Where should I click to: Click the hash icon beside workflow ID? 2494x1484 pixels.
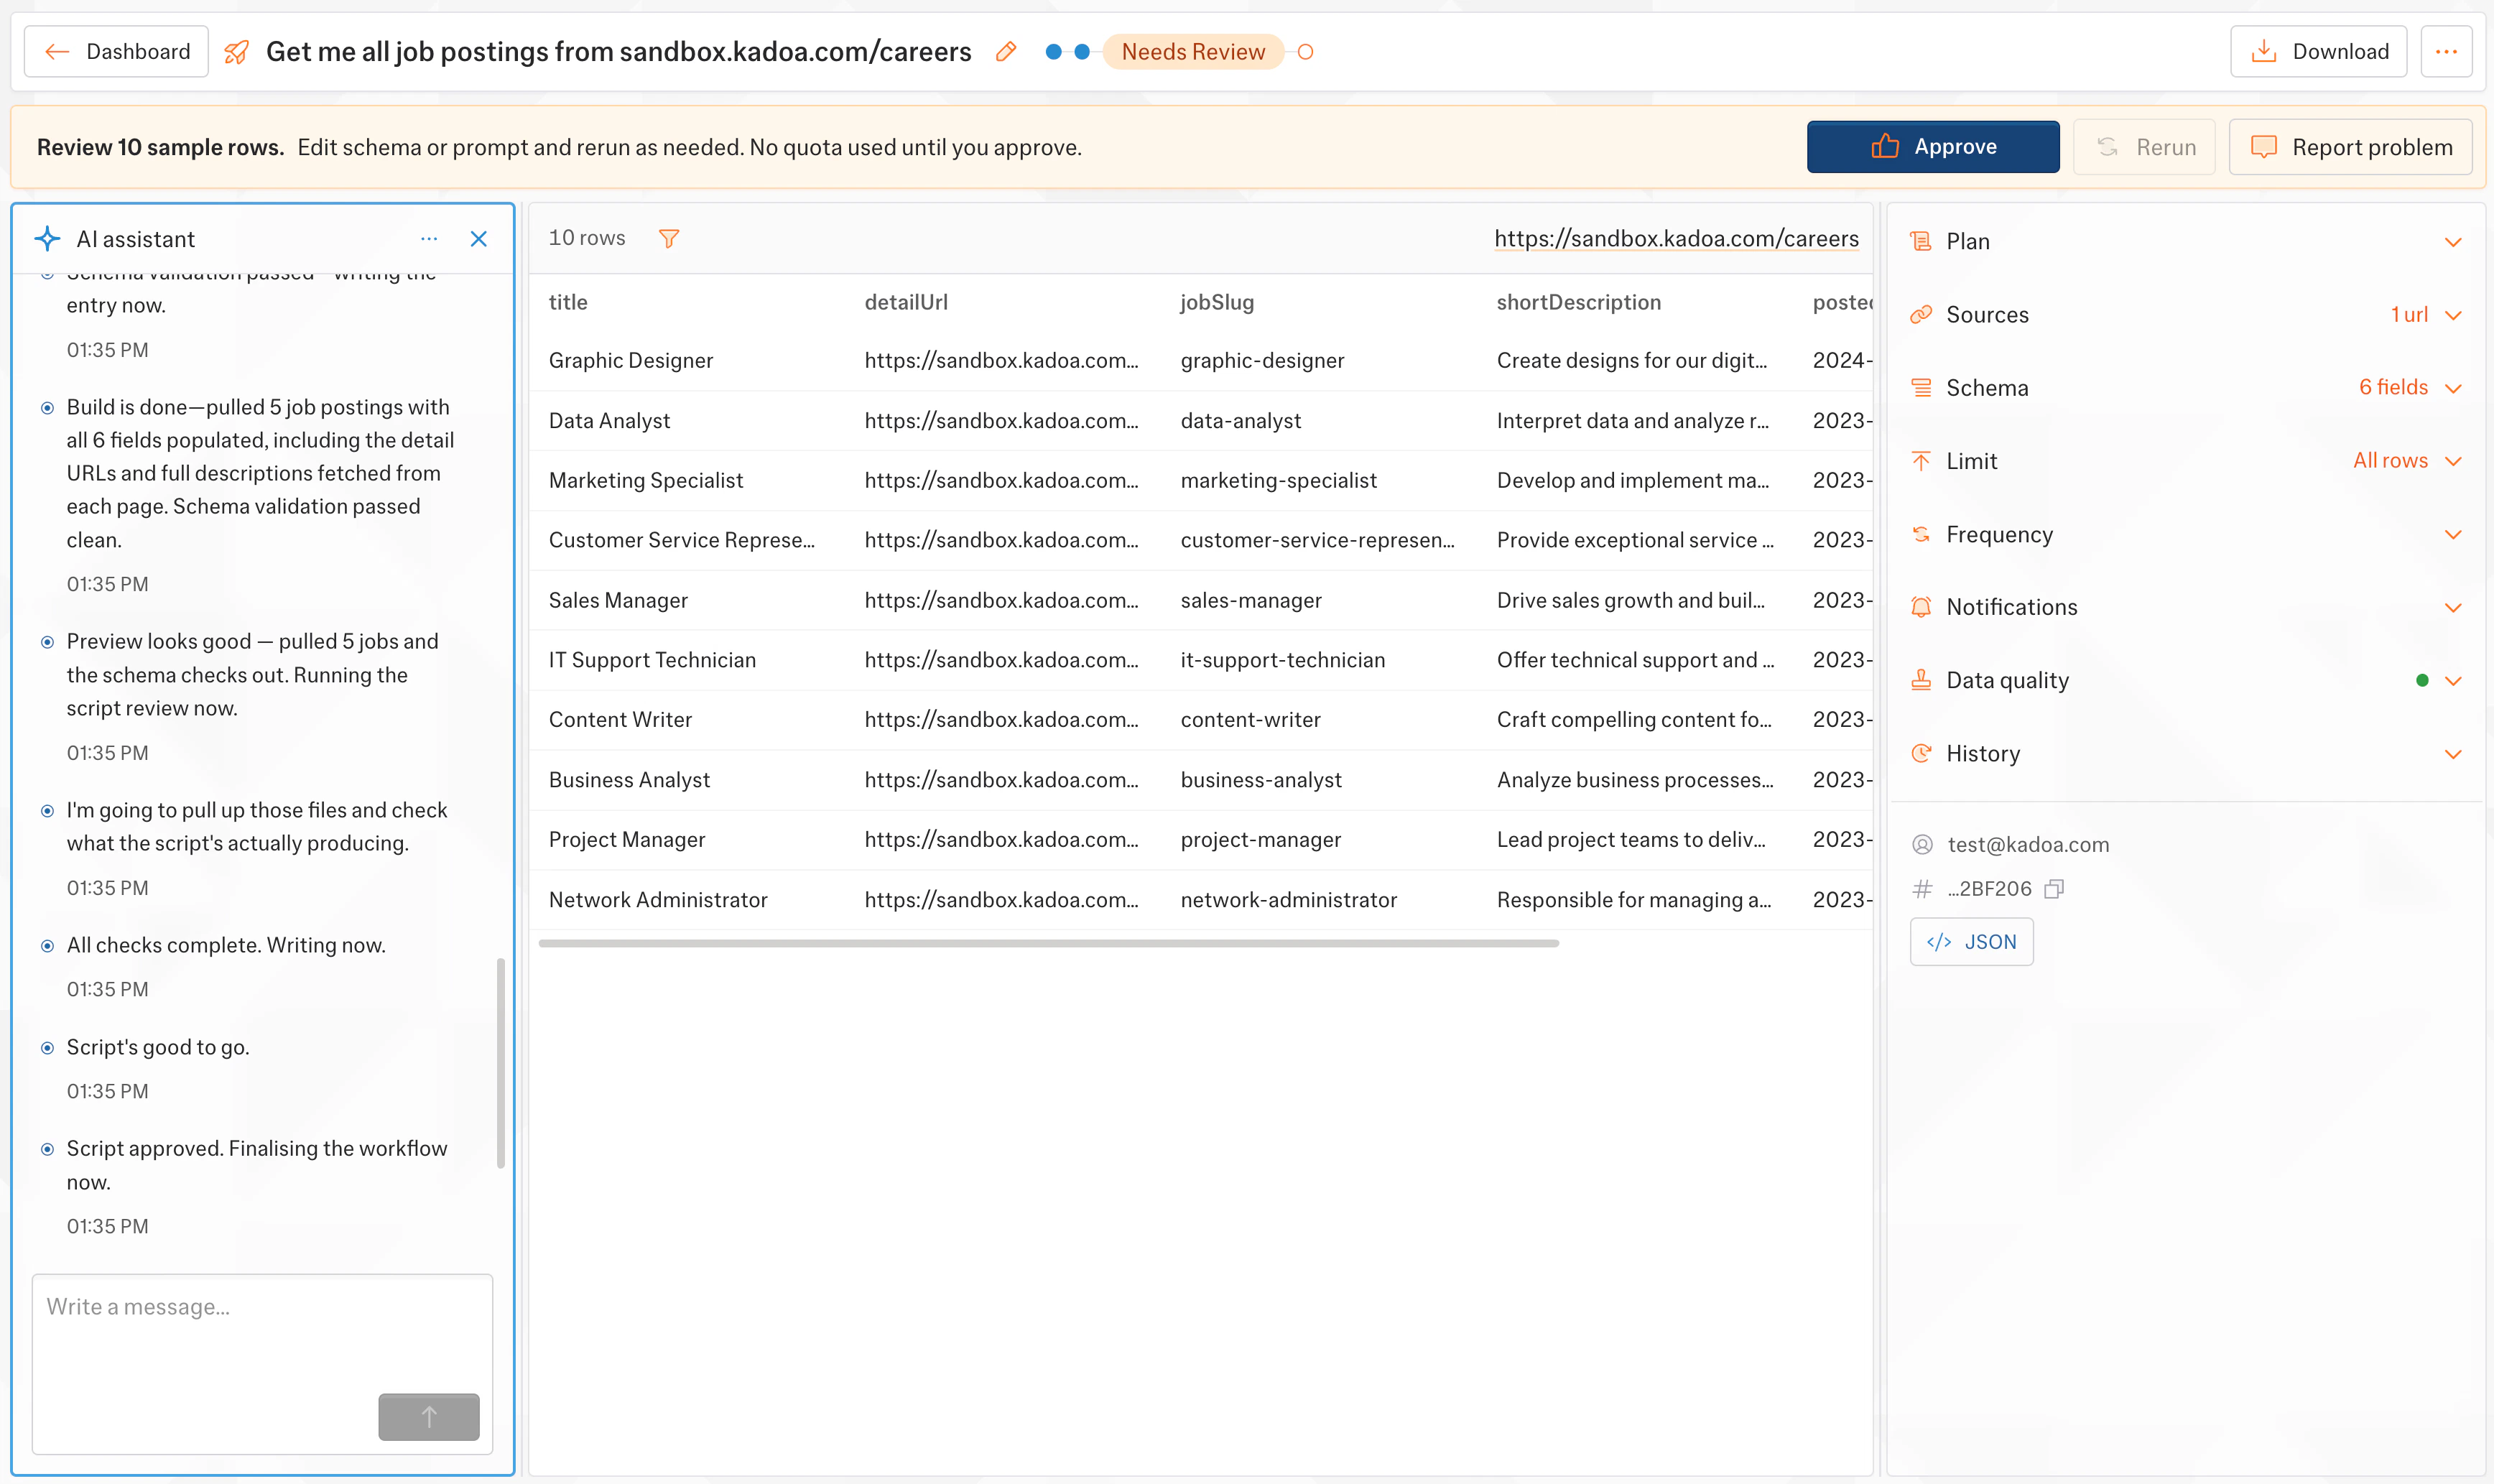tap(1922, 889)
